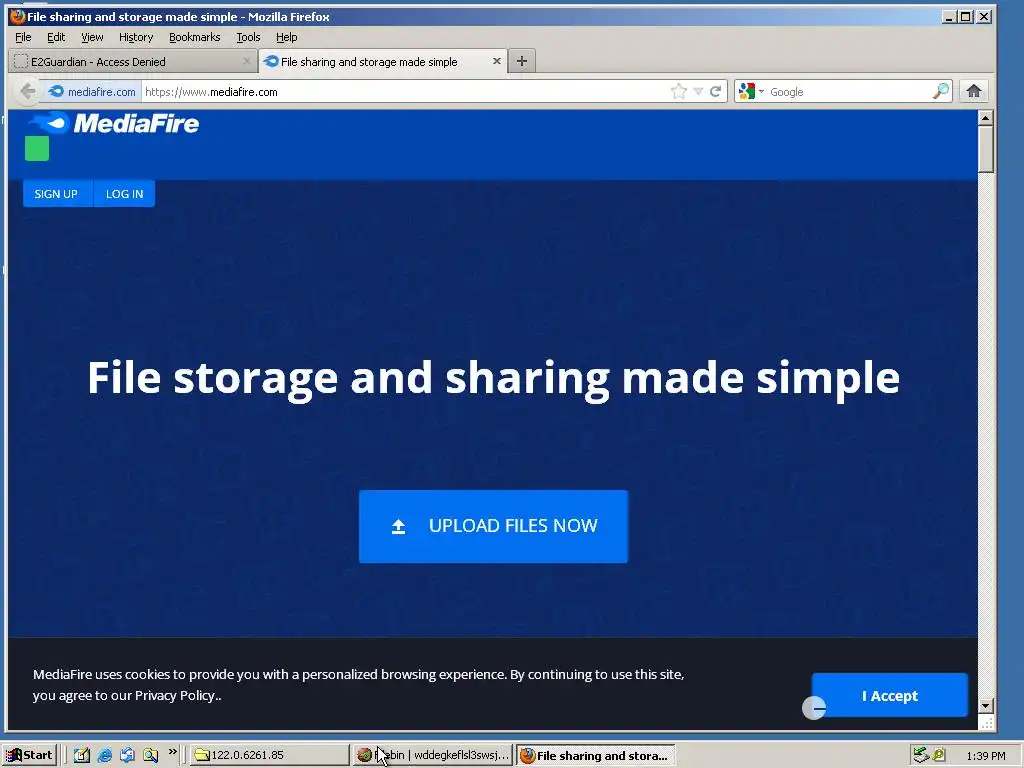Click the vertical scrollbar thumb
1024x768 pixels.
pyautogui.click(x=986, y=150)
